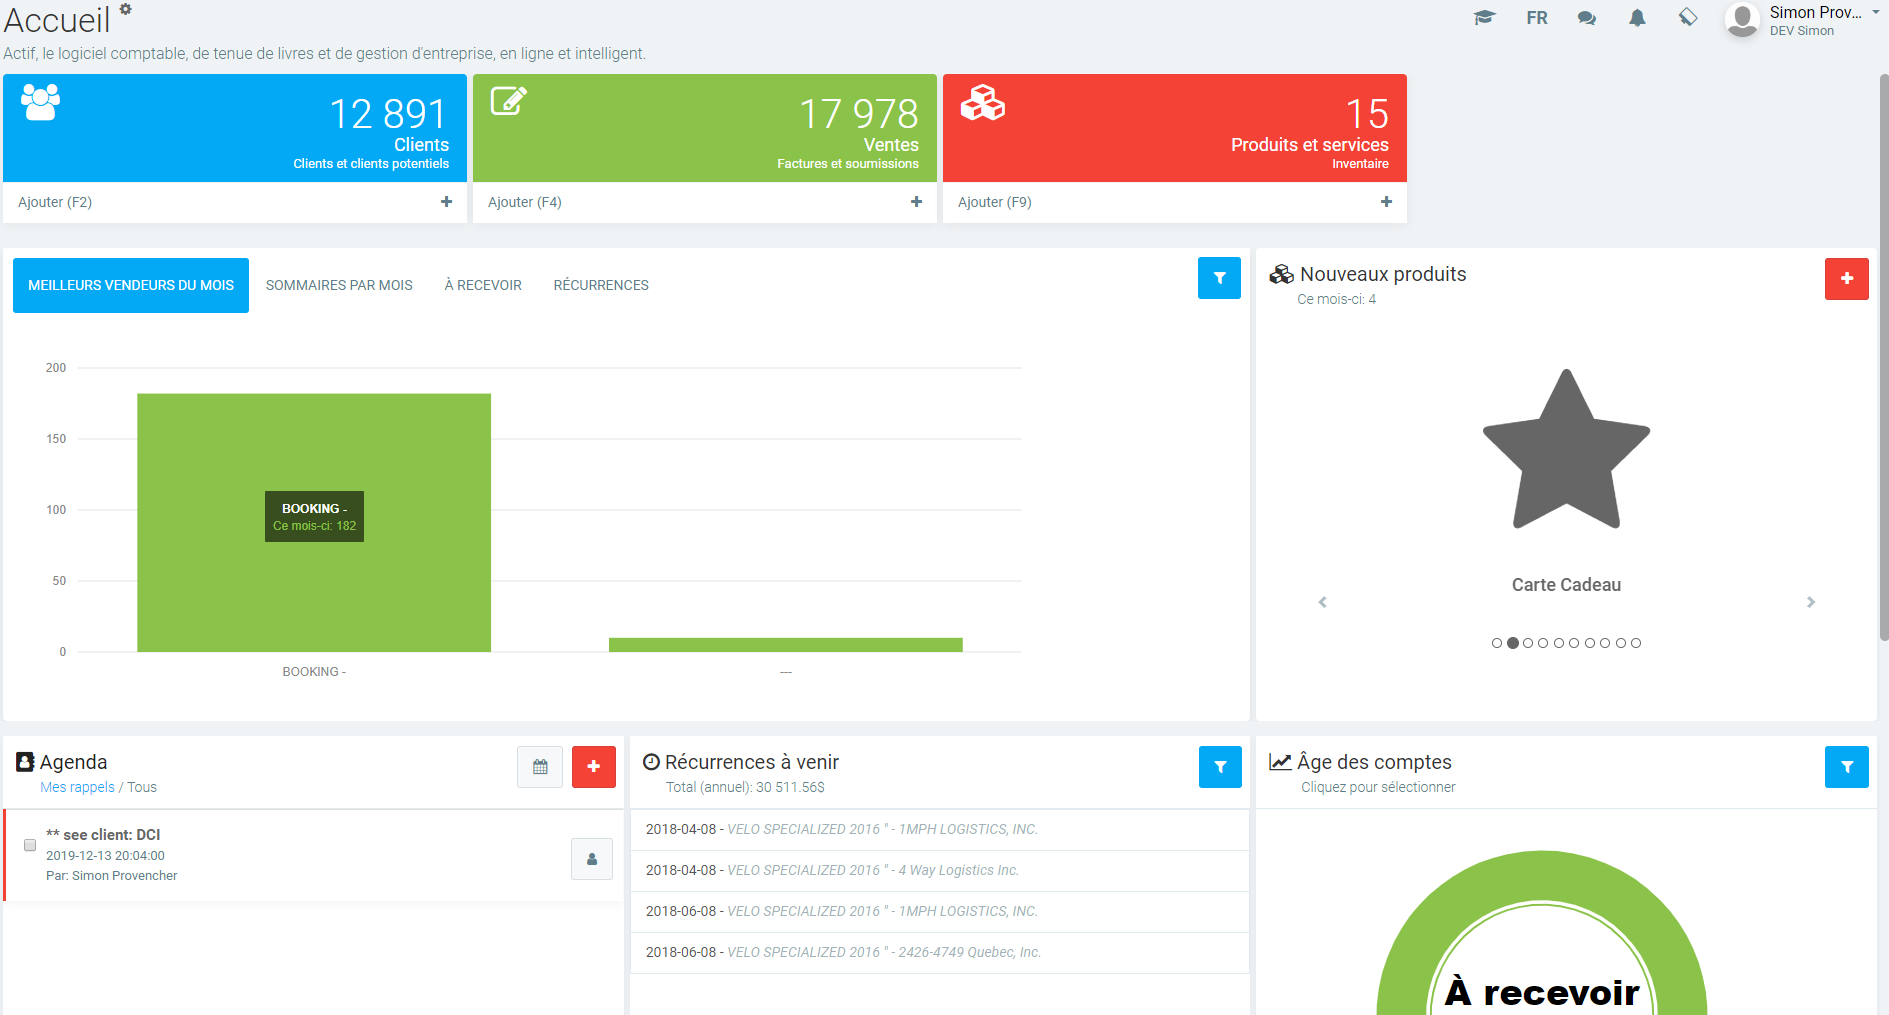Click the gear icon beside Accueil
The height and width of the screenshot is (1015, 1889).
click(x=126, y=9)
